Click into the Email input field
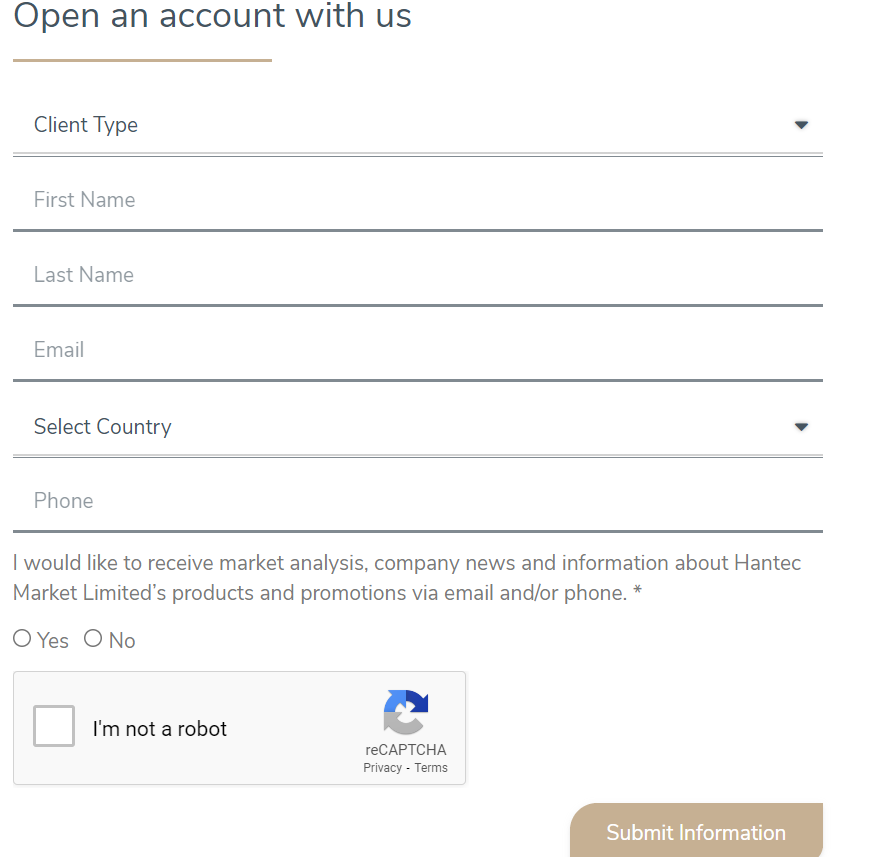Image resolution: width=877 pixels, height=857 pixels. click(418, 350)
